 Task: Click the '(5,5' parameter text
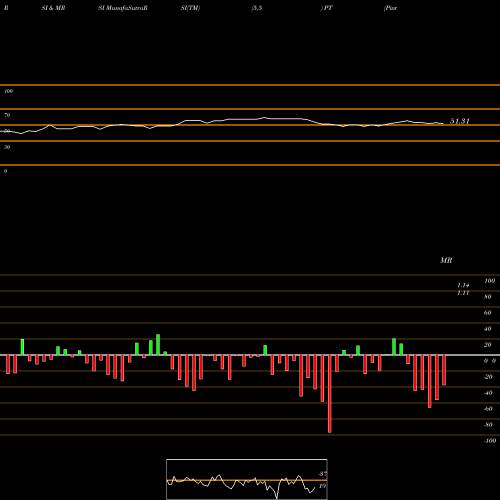257,8
